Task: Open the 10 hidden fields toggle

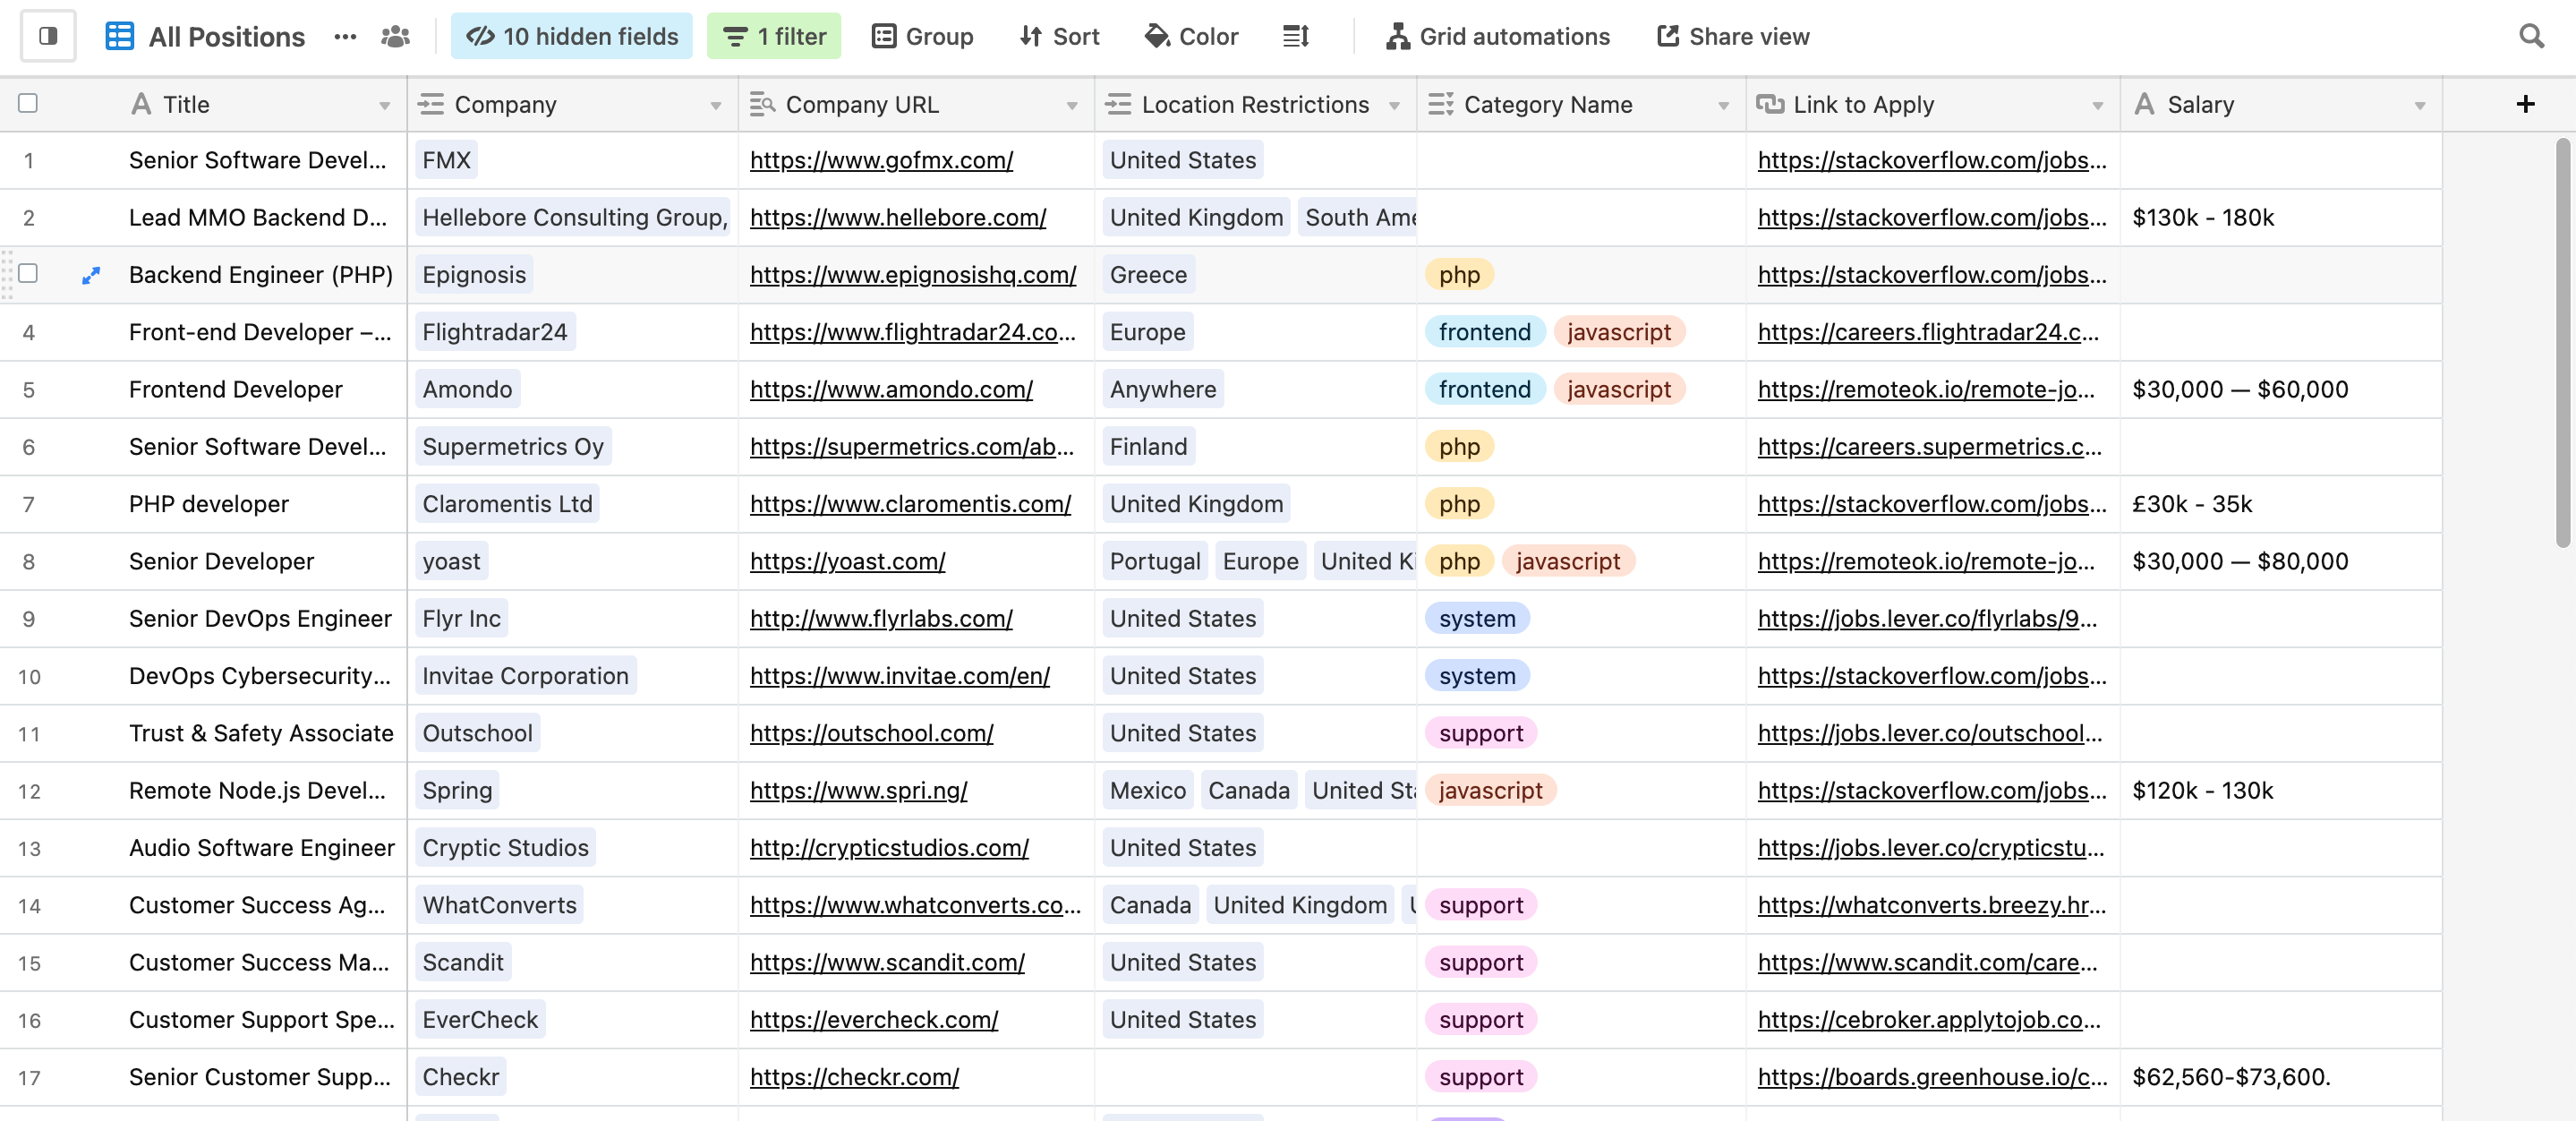Action: pos(571,36)
